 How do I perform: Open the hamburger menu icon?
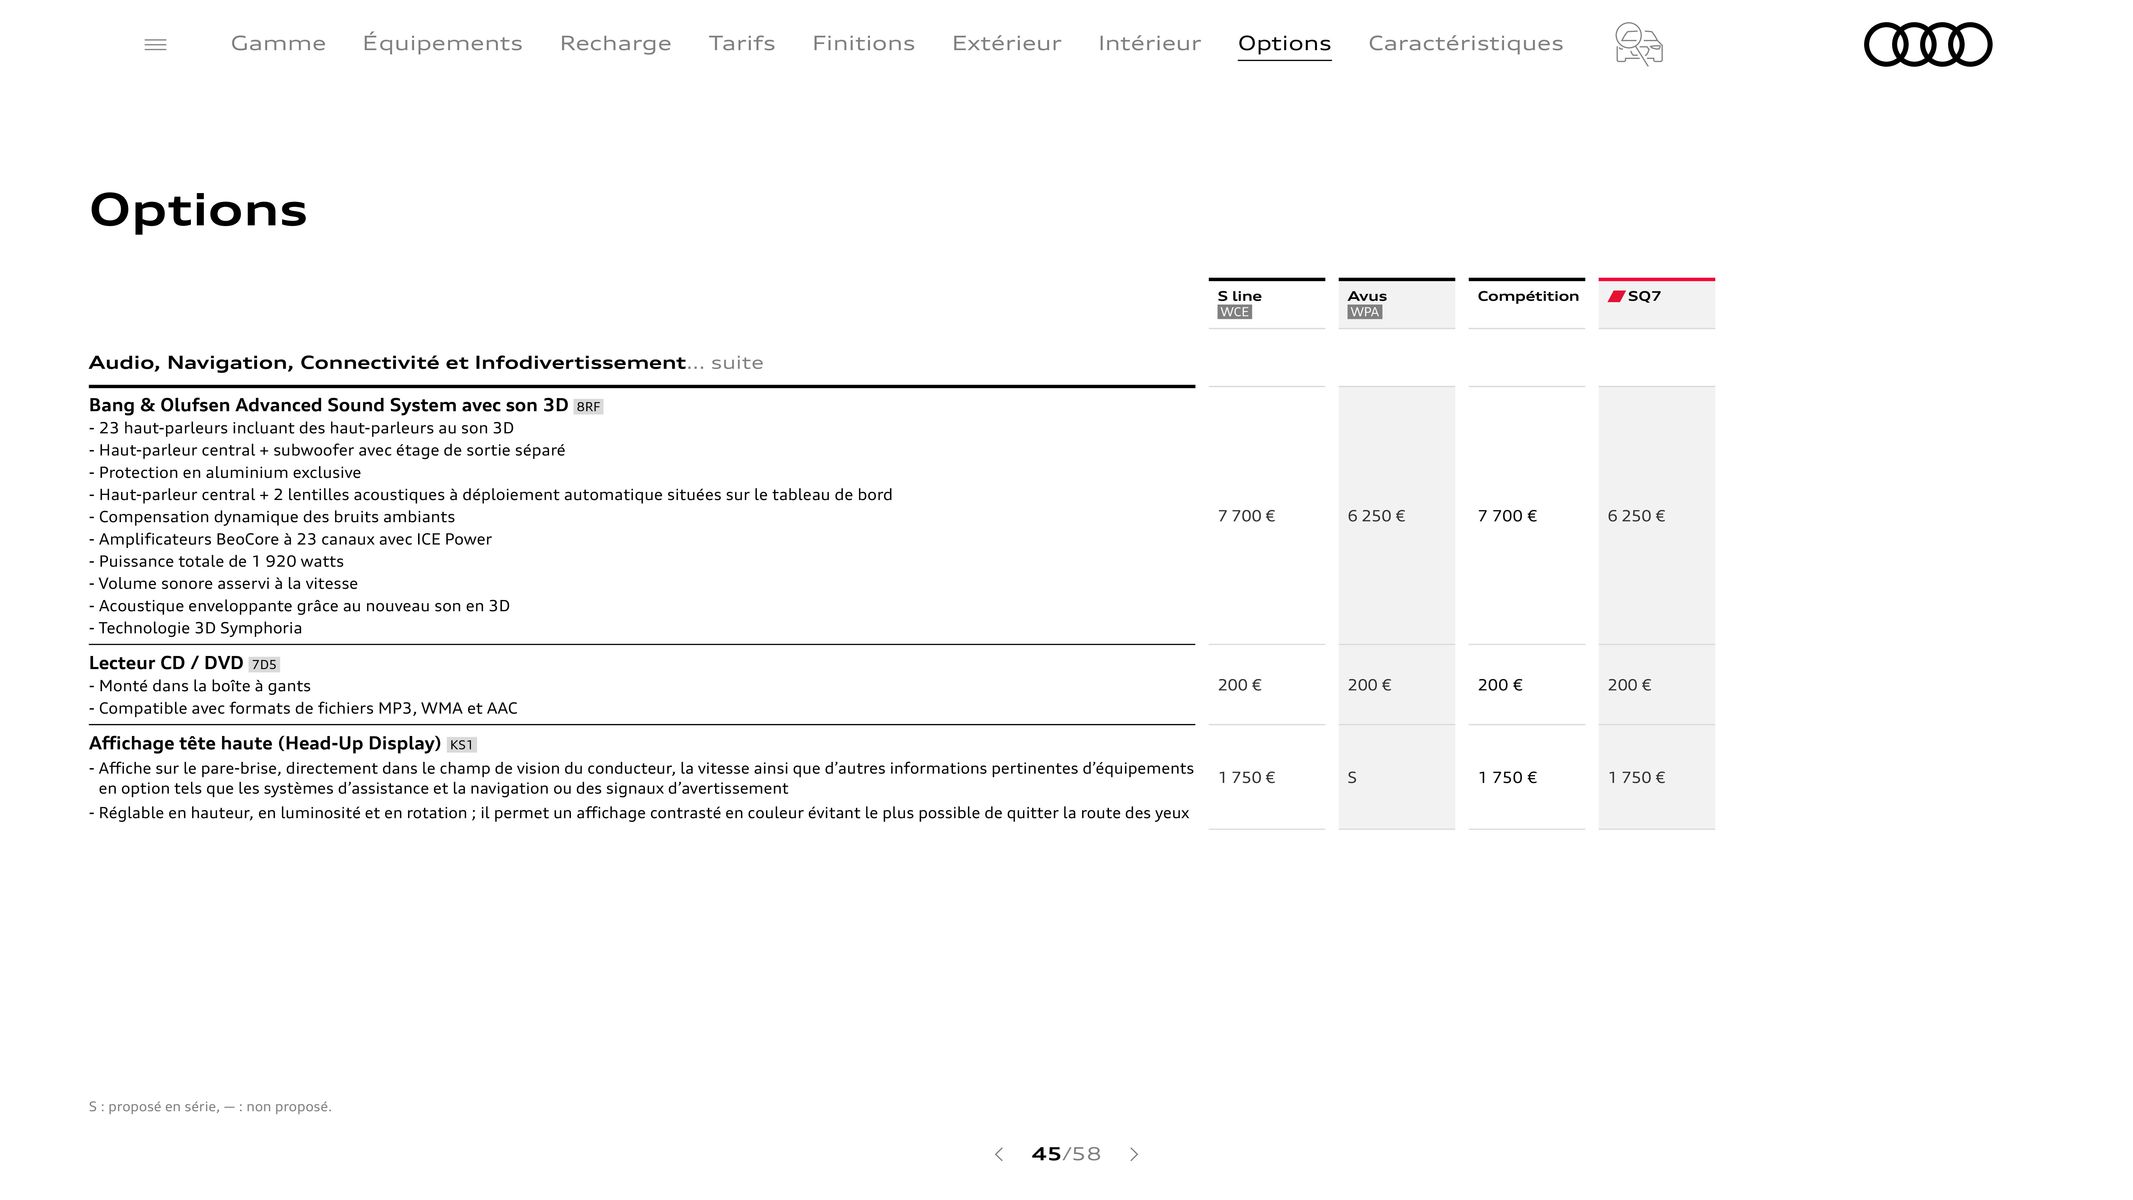(x=155, y=44)
